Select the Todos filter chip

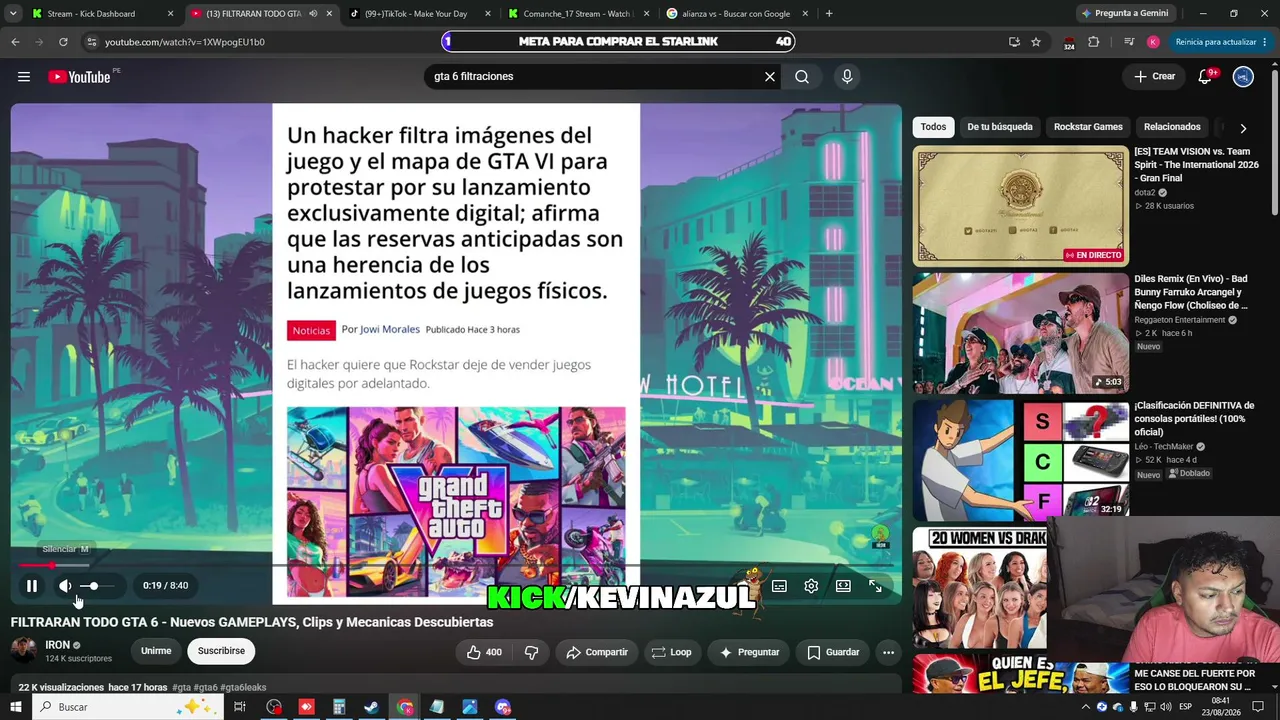(933, 127)
